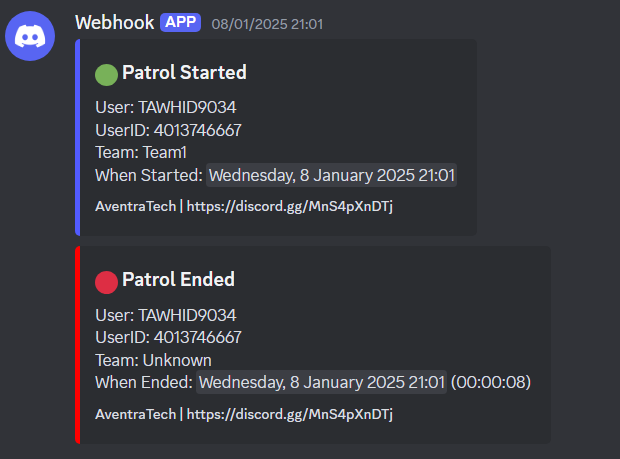
Task: Click the Patrol Started embed title
Action: (x=184, y=73)
